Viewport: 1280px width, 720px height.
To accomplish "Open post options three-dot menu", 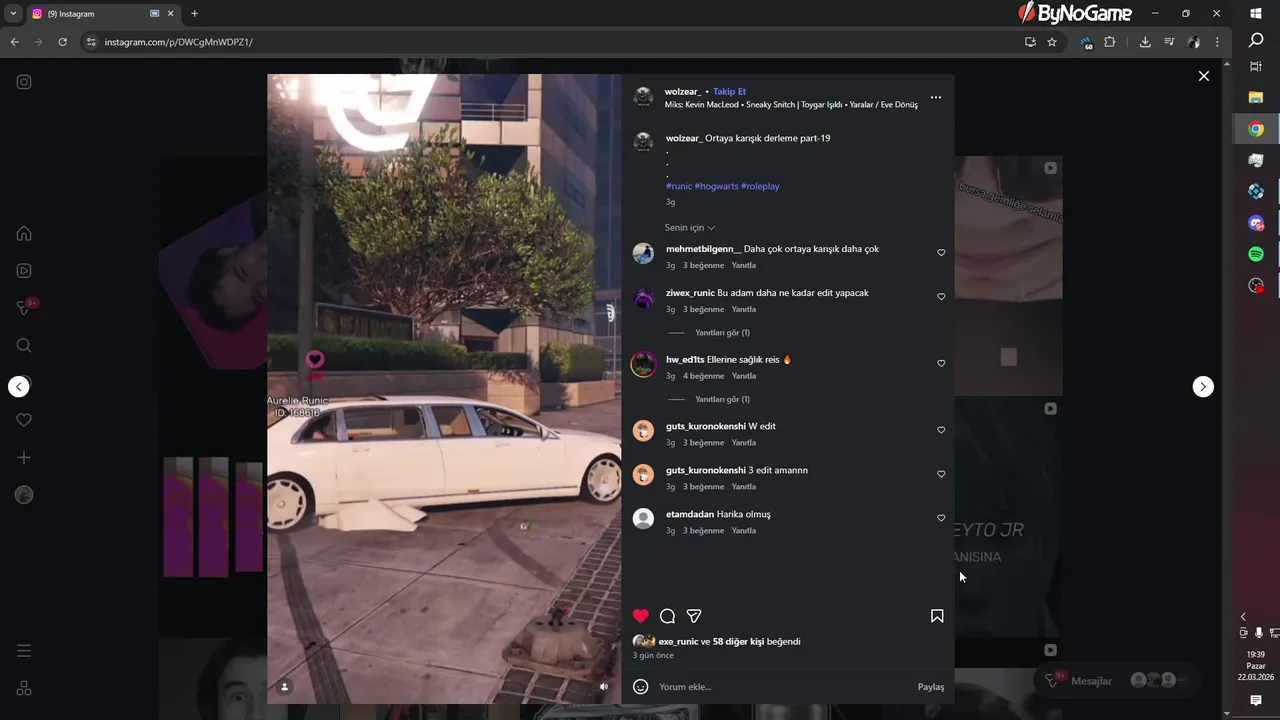I will 936,97.
